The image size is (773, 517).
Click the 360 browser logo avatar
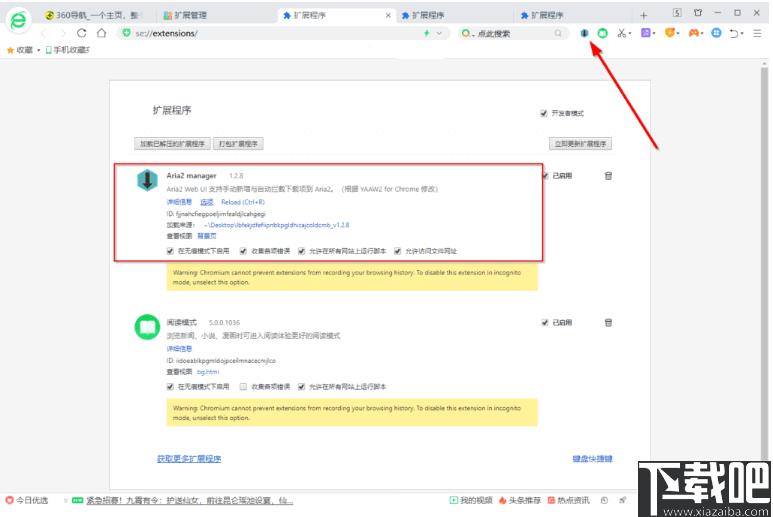19,20
